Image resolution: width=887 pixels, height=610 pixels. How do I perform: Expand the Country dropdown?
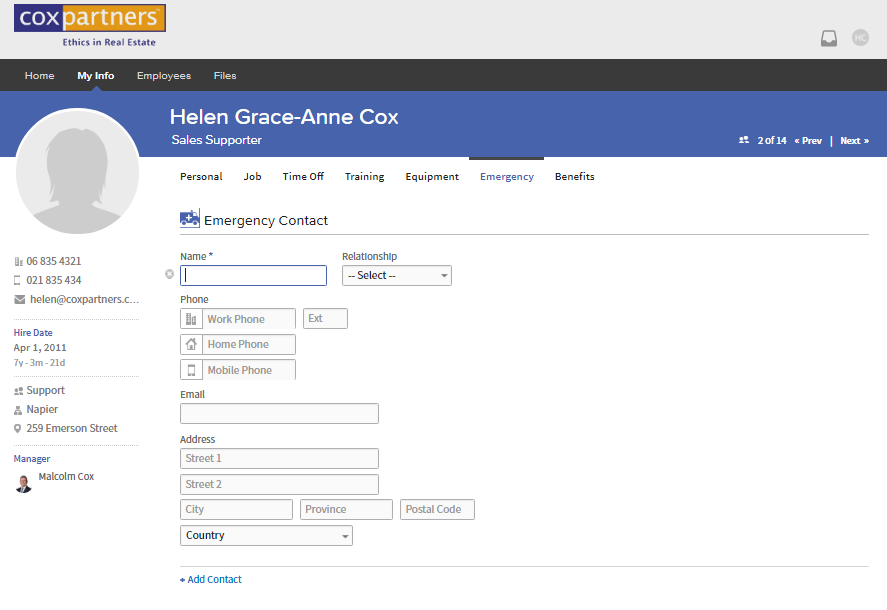[266, 536]
